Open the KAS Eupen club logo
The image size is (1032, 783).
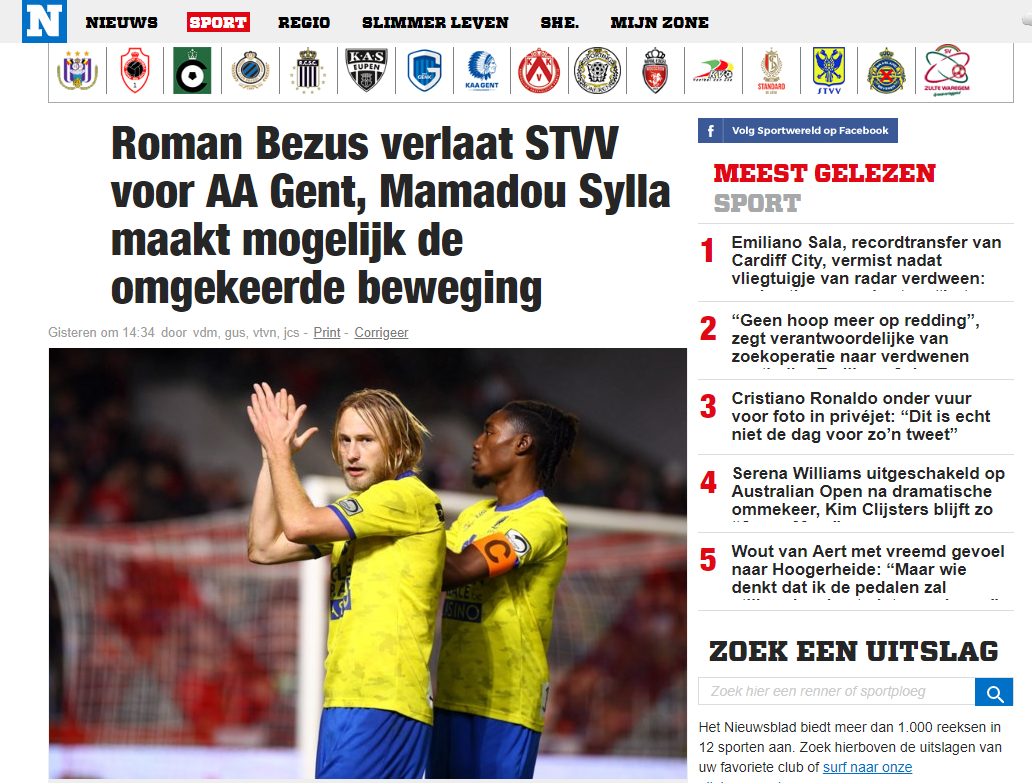point(367,70)
